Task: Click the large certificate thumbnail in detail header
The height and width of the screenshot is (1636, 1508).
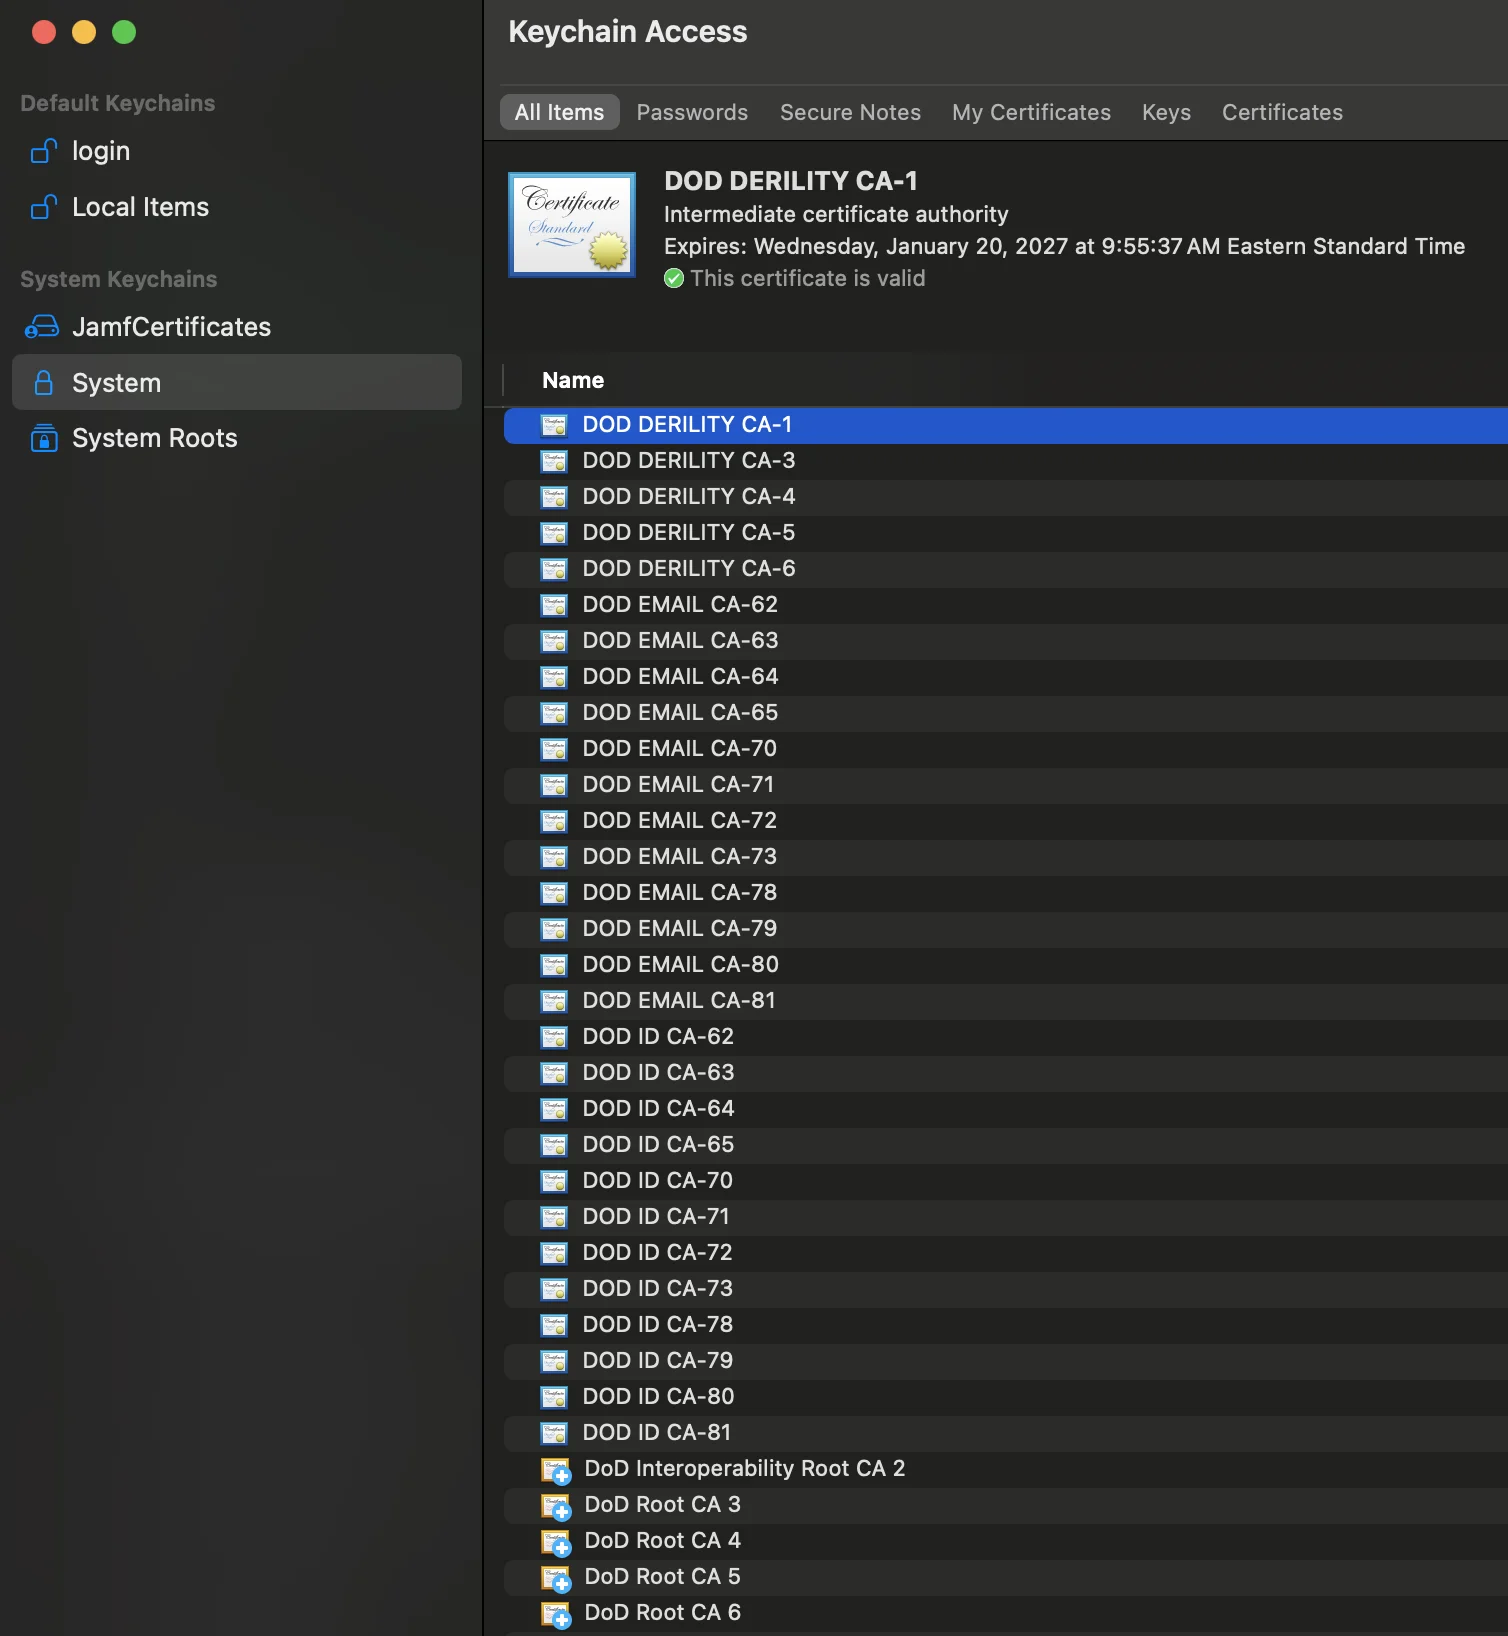Action: 572,225
